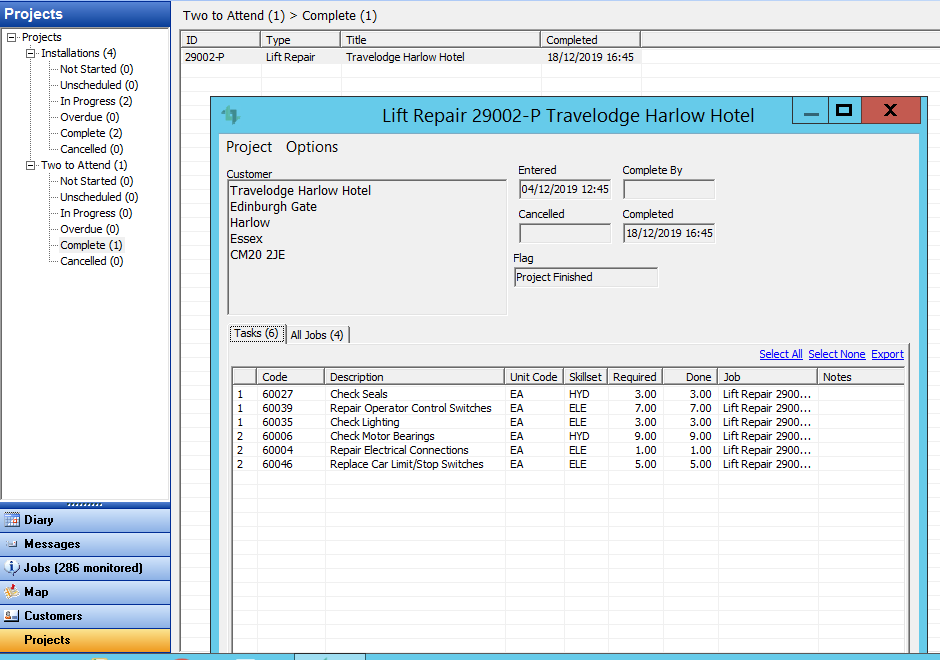The height and width of the screenshot is (660, 940).
Task: Click the app logo in dialog title bar
Action: tap(231, 115)
